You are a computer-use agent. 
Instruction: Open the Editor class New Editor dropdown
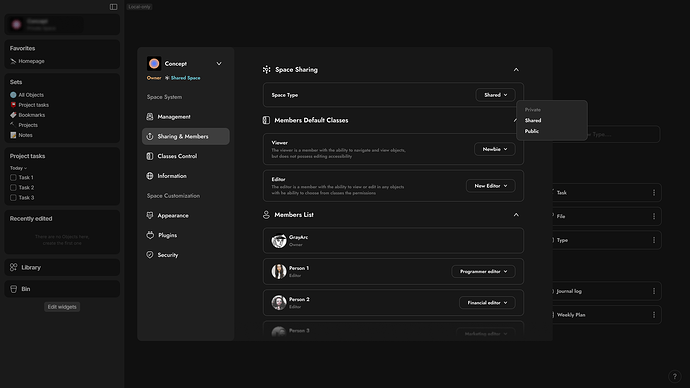coord(491,186)
